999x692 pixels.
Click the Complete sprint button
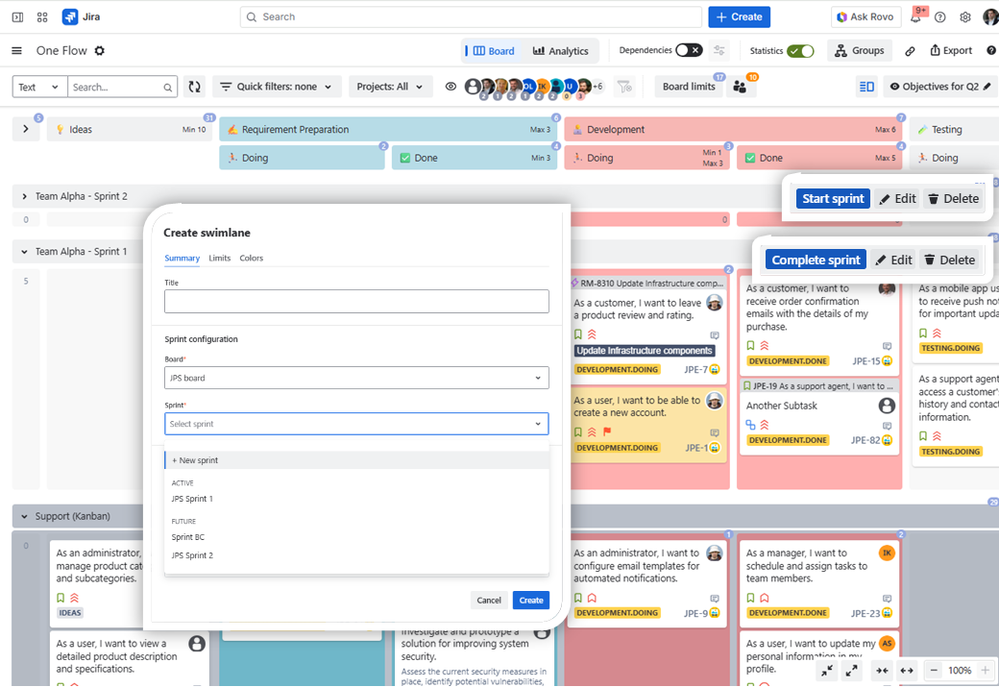[817, 259]
